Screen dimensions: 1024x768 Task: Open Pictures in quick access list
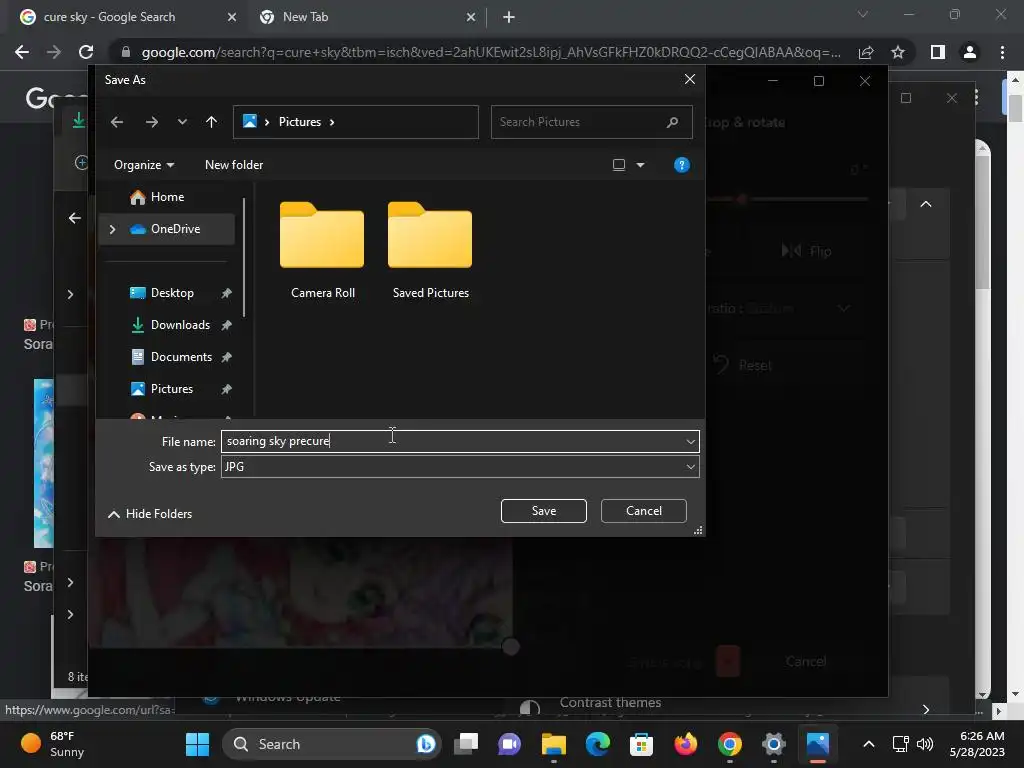point(172,389)
